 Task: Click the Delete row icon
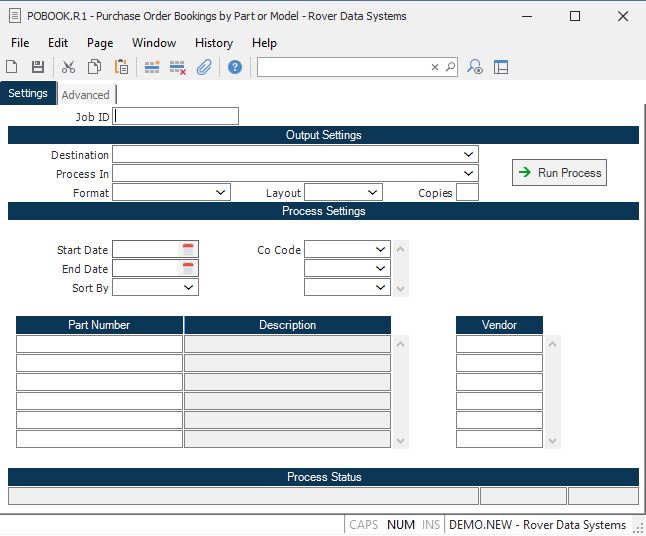178,67
